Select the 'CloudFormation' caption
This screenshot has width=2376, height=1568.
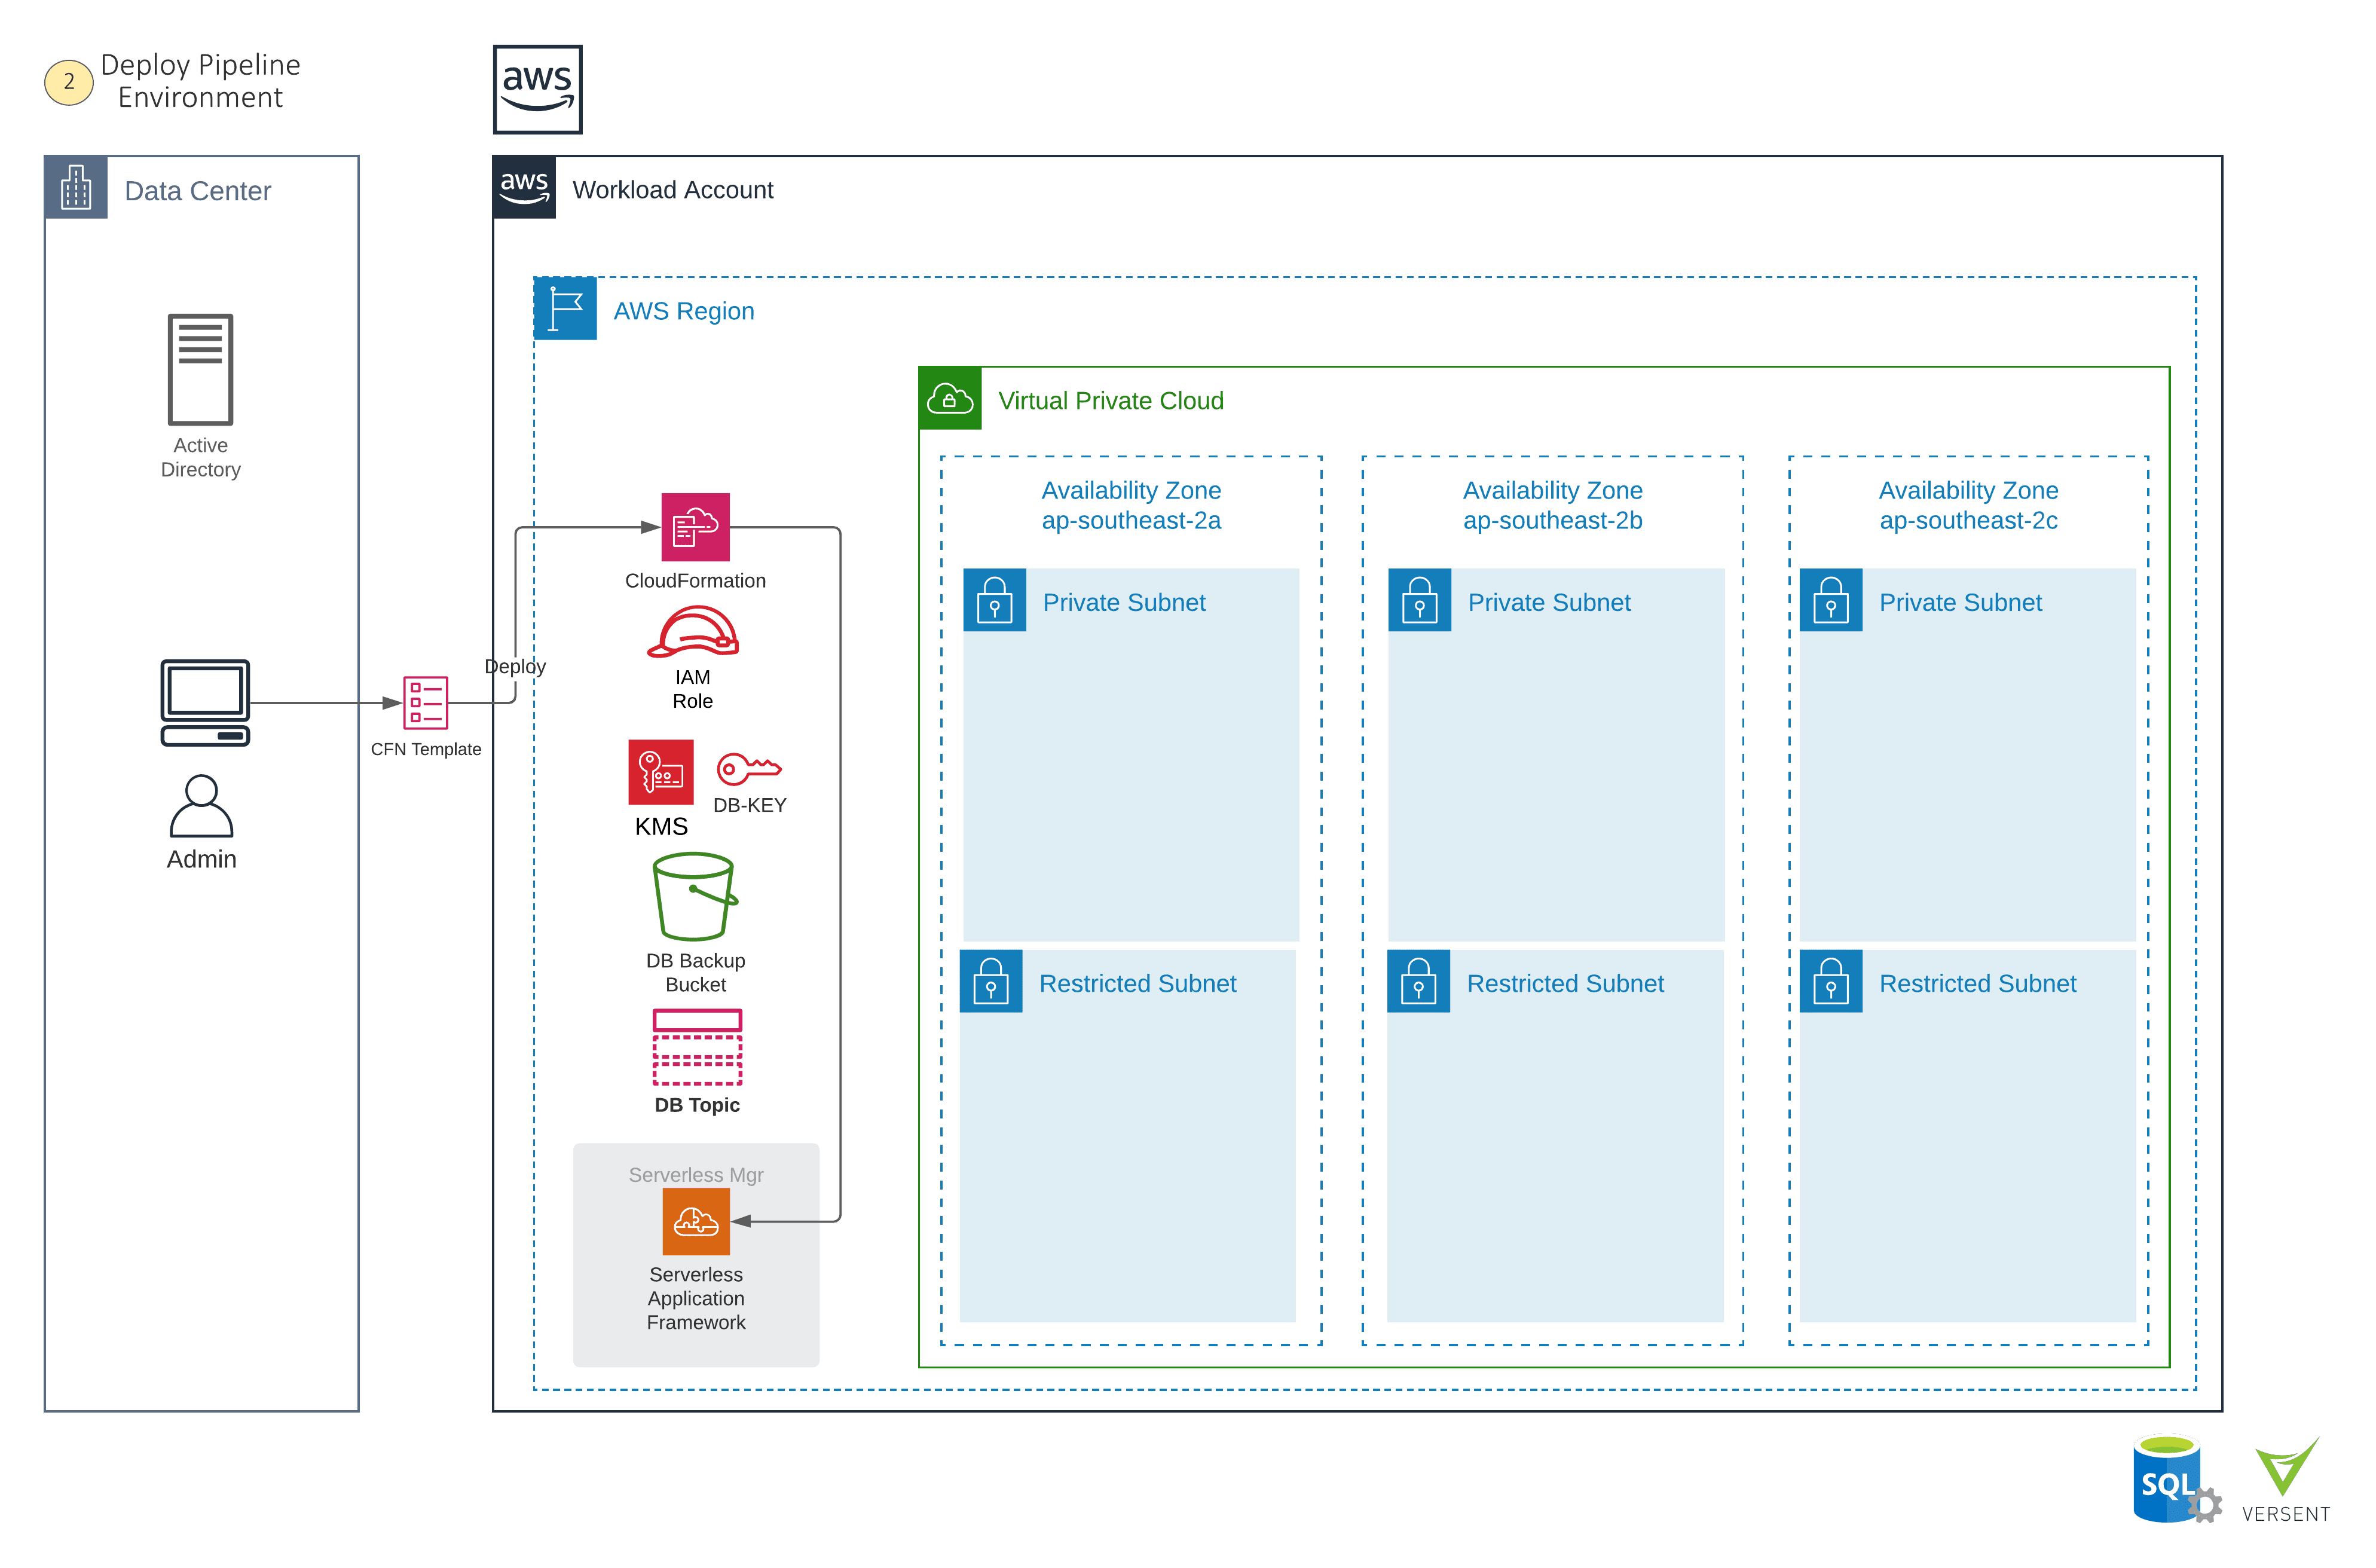695,581
